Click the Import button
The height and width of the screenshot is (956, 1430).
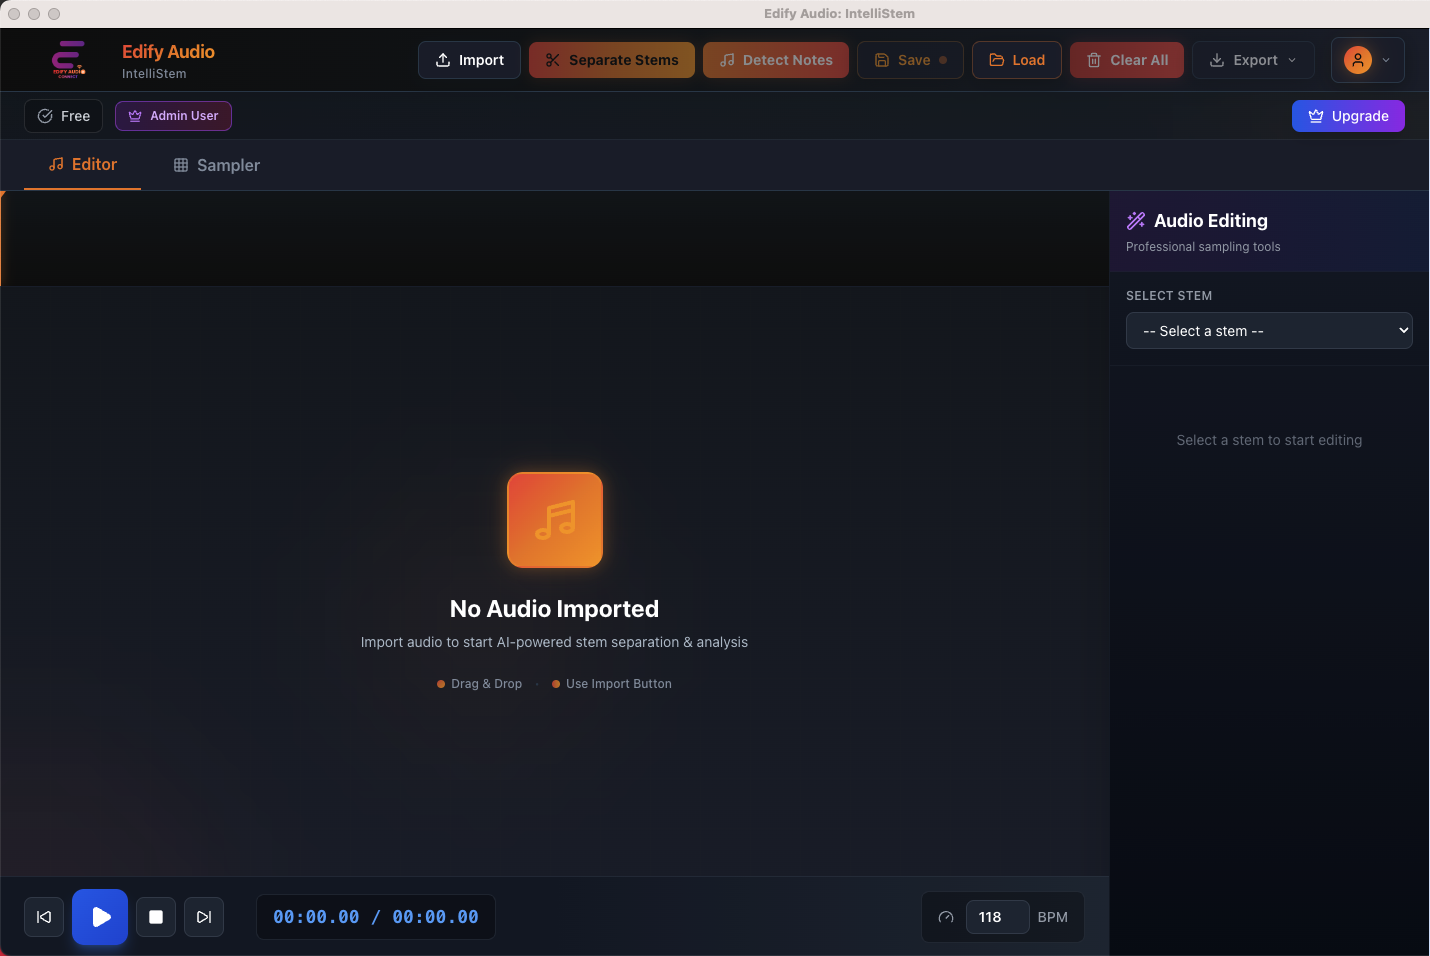[x=469, y=60]
